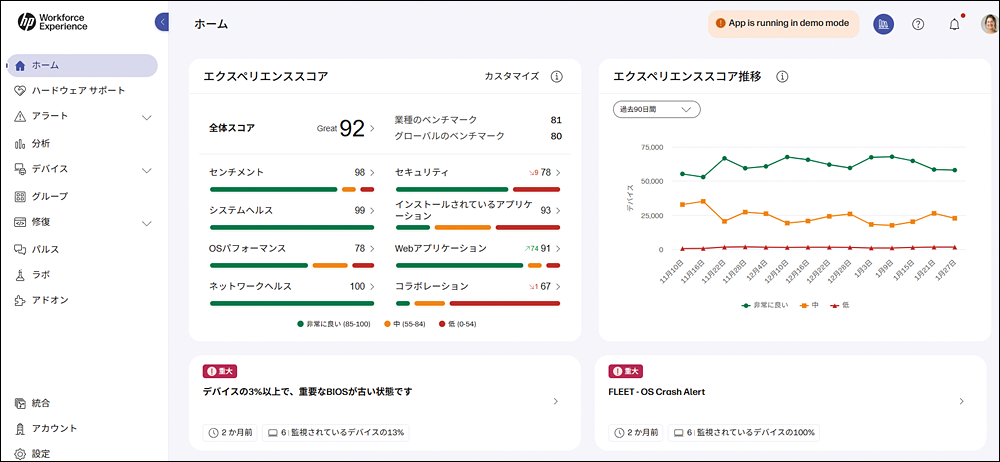Image resolution: width=1000 pixels, height=462 pixels.
Task: Click the info icon next to エクスペリエンススコア推移
Action: coord(783,77)
